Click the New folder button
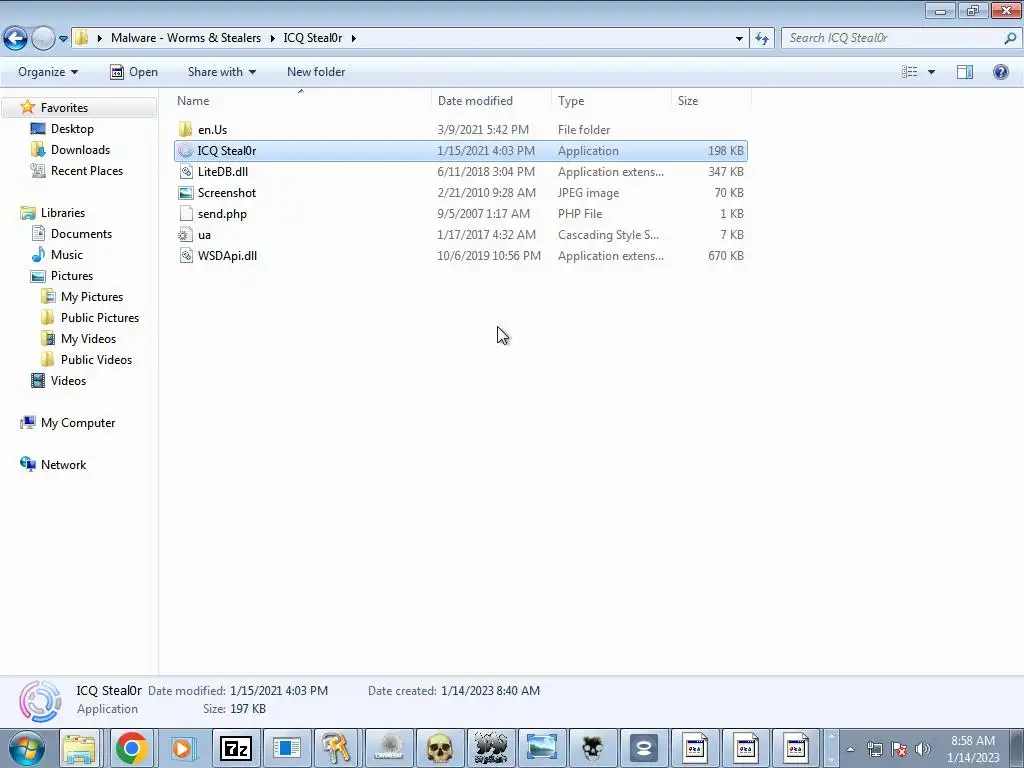Image resolution: width=1024 pixels, height=768 pixels. [316, 72]
